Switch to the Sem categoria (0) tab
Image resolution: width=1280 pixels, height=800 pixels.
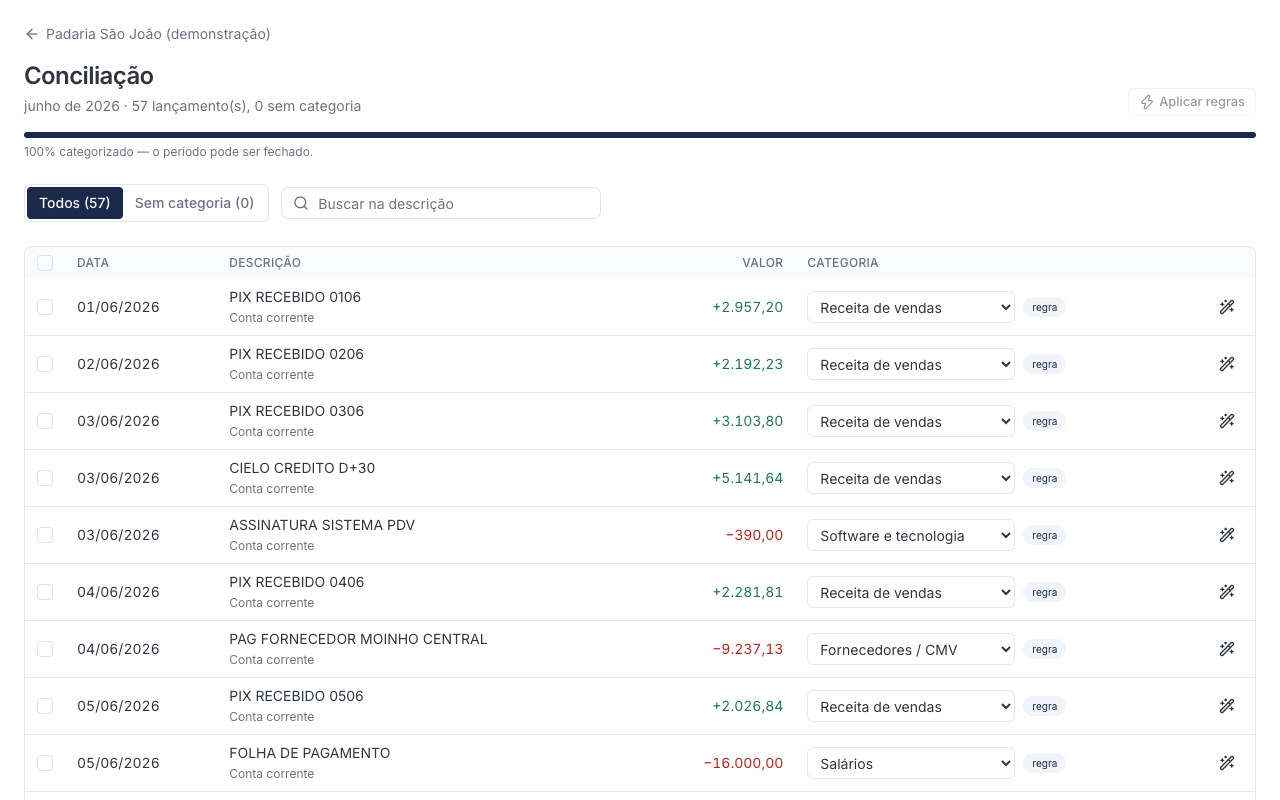click(195, 203)
